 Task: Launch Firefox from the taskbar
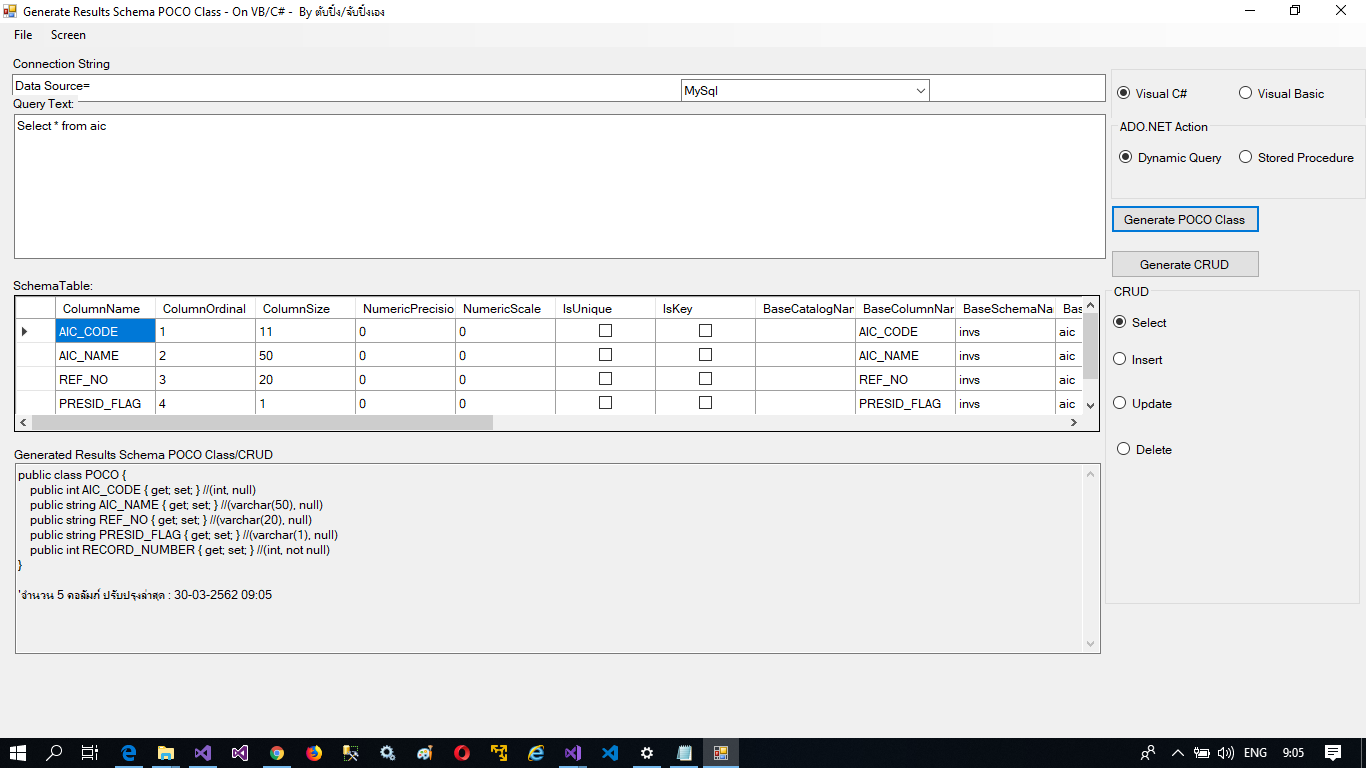[x=314, y=753]
